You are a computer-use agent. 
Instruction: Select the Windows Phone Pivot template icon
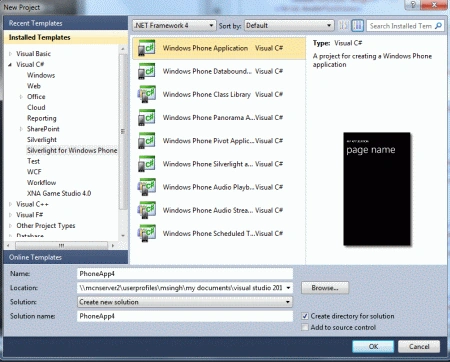point(147,141)
